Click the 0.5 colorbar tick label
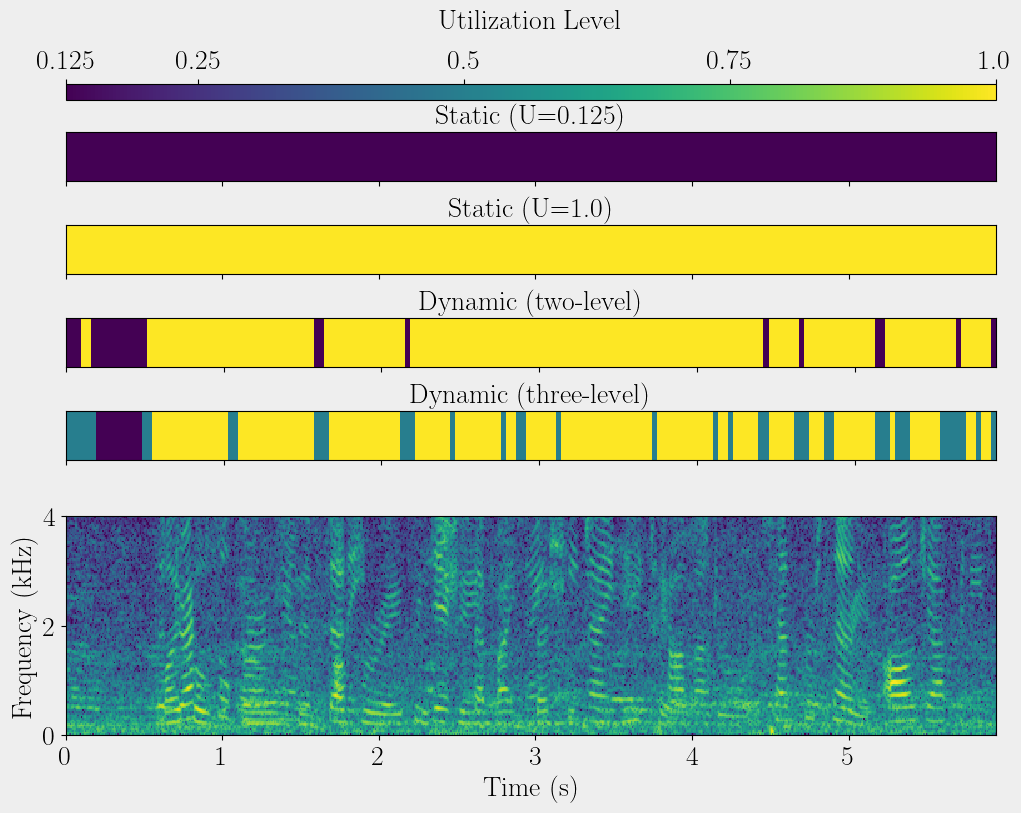 (x=464, y=61)
